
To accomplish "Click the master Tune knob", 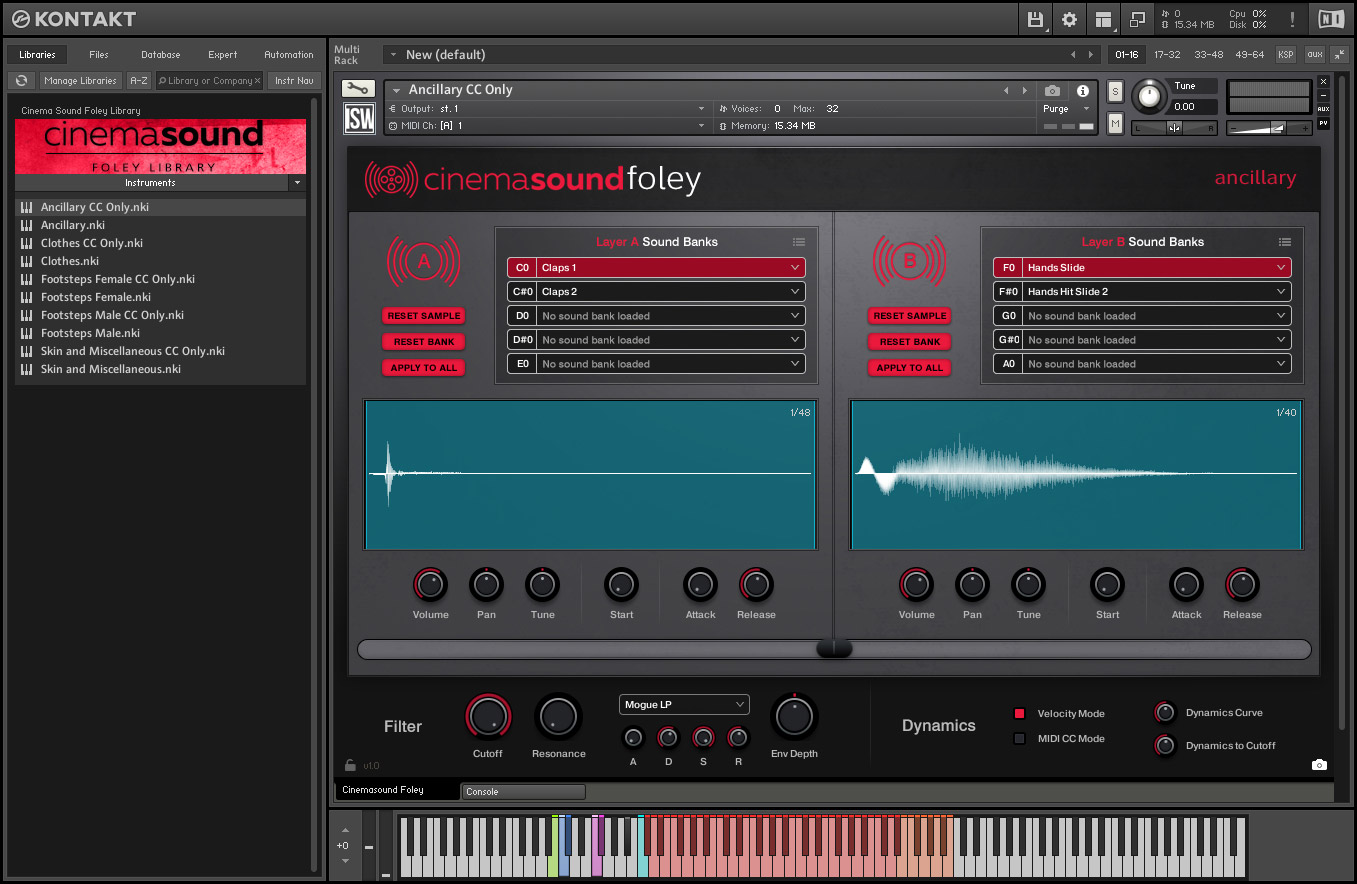I will 1150,96.
